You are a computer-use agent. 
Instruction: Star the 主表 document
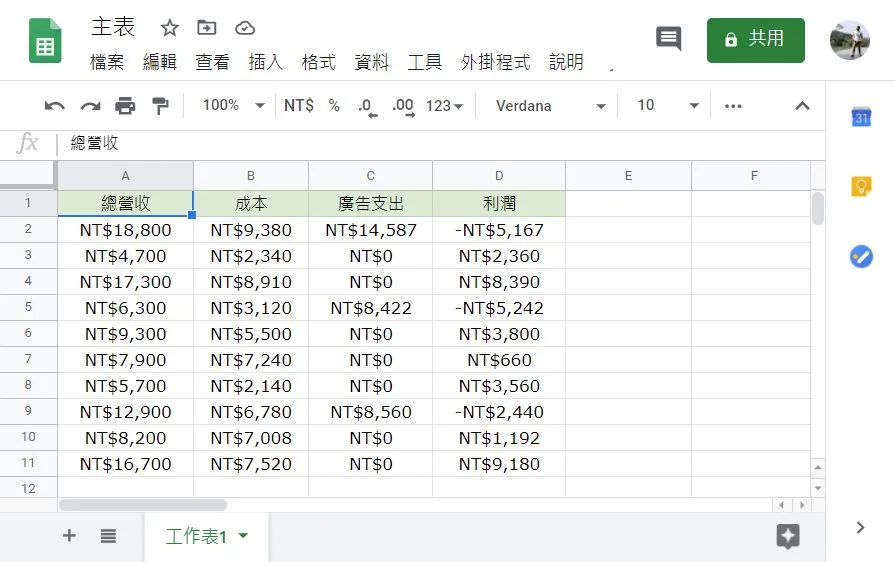pyautogui.click(x=170, y=27)
